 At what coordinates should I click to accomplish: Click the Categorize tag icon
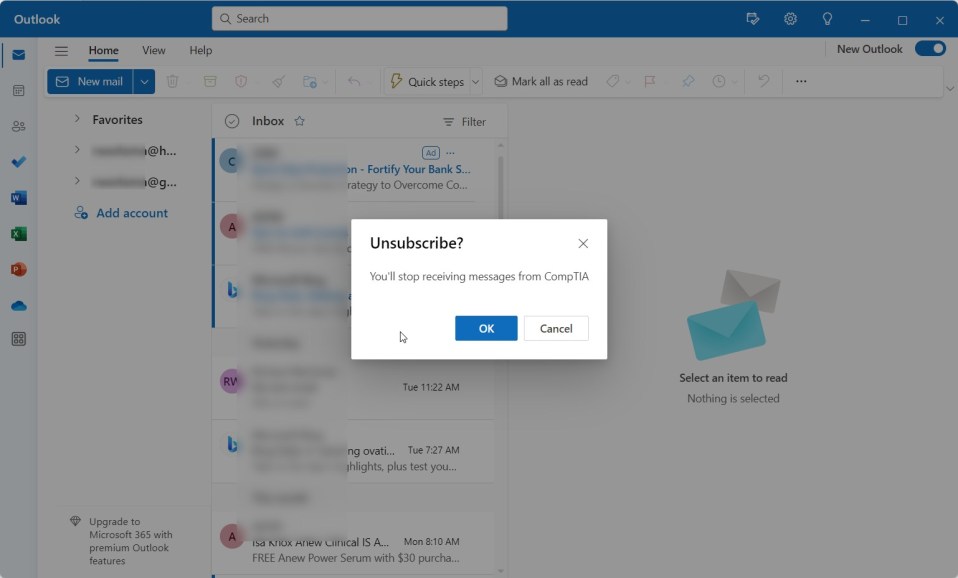612,81
